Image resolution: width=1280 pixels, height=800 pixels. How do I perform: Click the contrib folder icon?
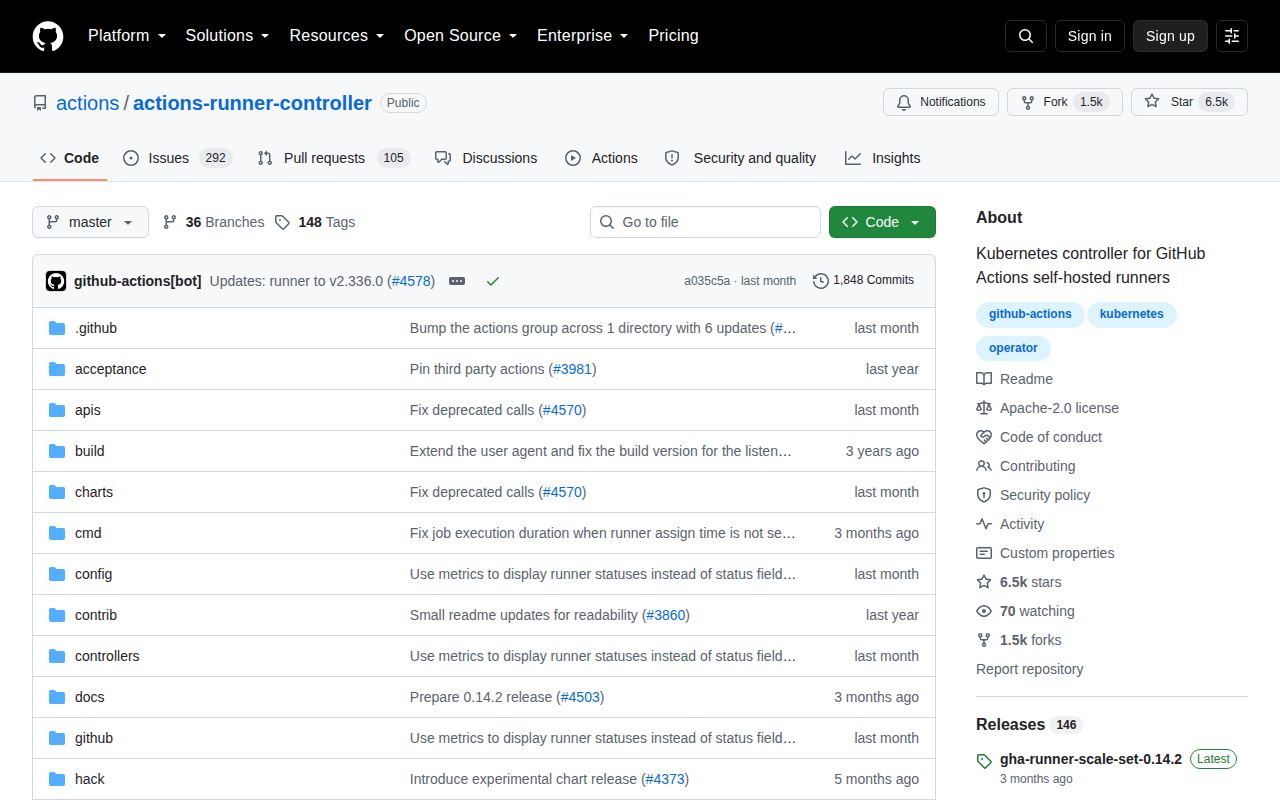(x=57, y=615)
